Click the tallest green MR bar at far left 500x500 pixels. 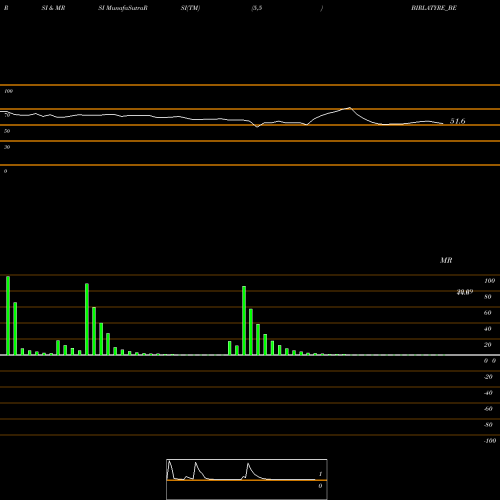click(x=8, y=315)
